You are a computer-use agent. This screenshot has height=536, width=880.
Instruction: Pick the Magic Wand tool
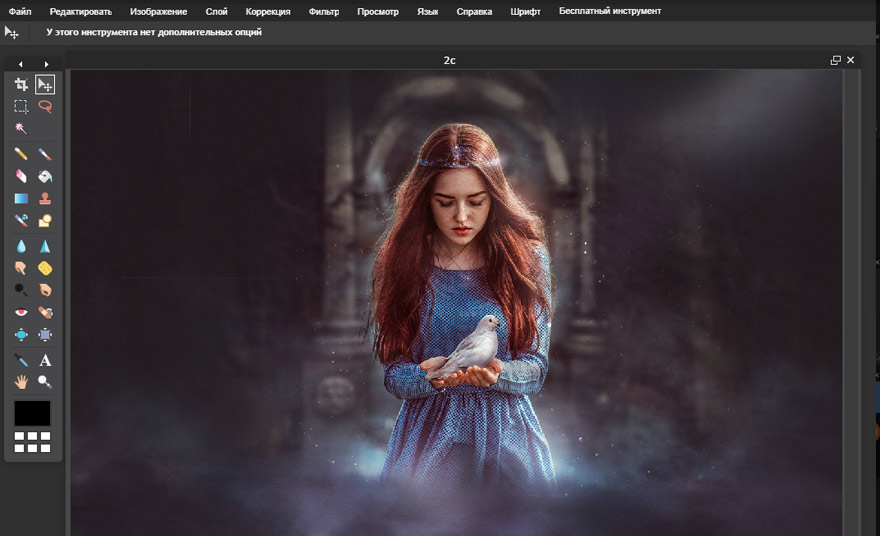click(21, 129)
